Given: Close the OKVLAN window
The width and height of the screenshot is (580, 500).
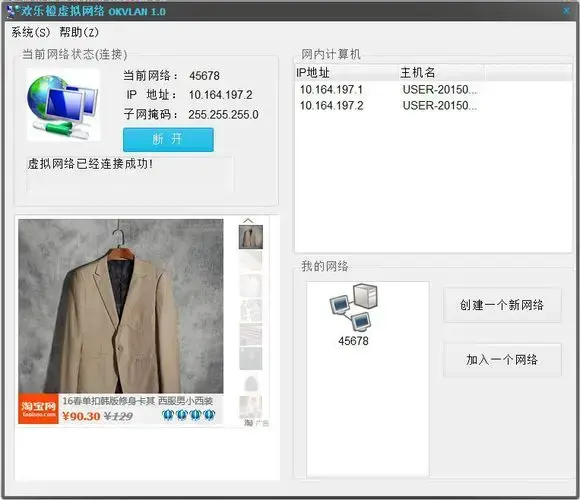Looking at the screenshot, I should [x=566, y=11].
